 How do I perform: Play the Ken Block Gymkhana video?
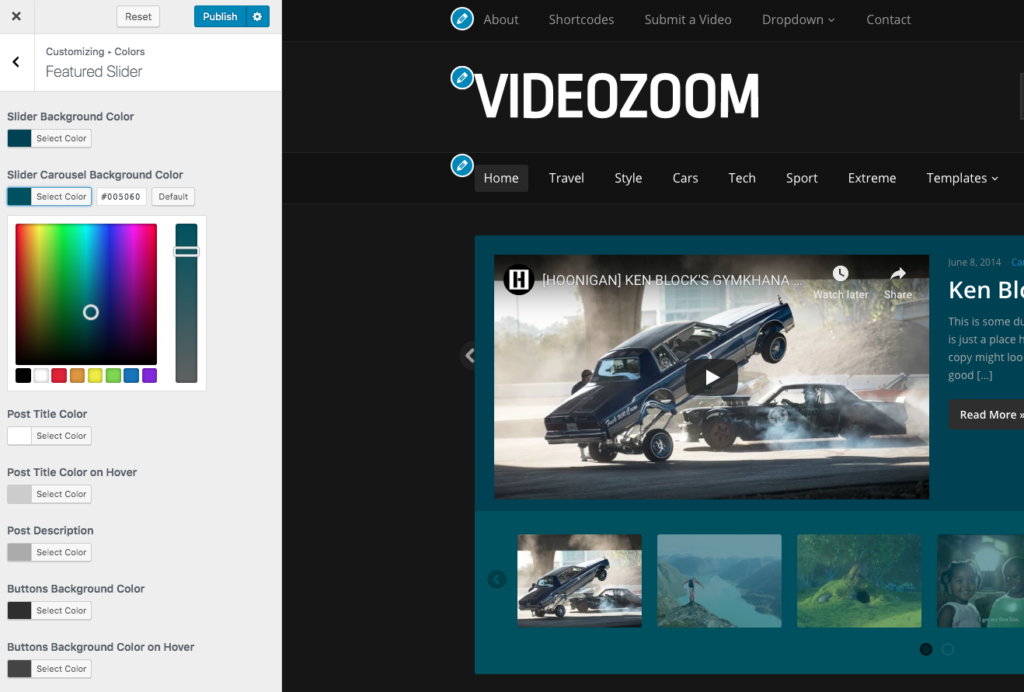[711, 377]
